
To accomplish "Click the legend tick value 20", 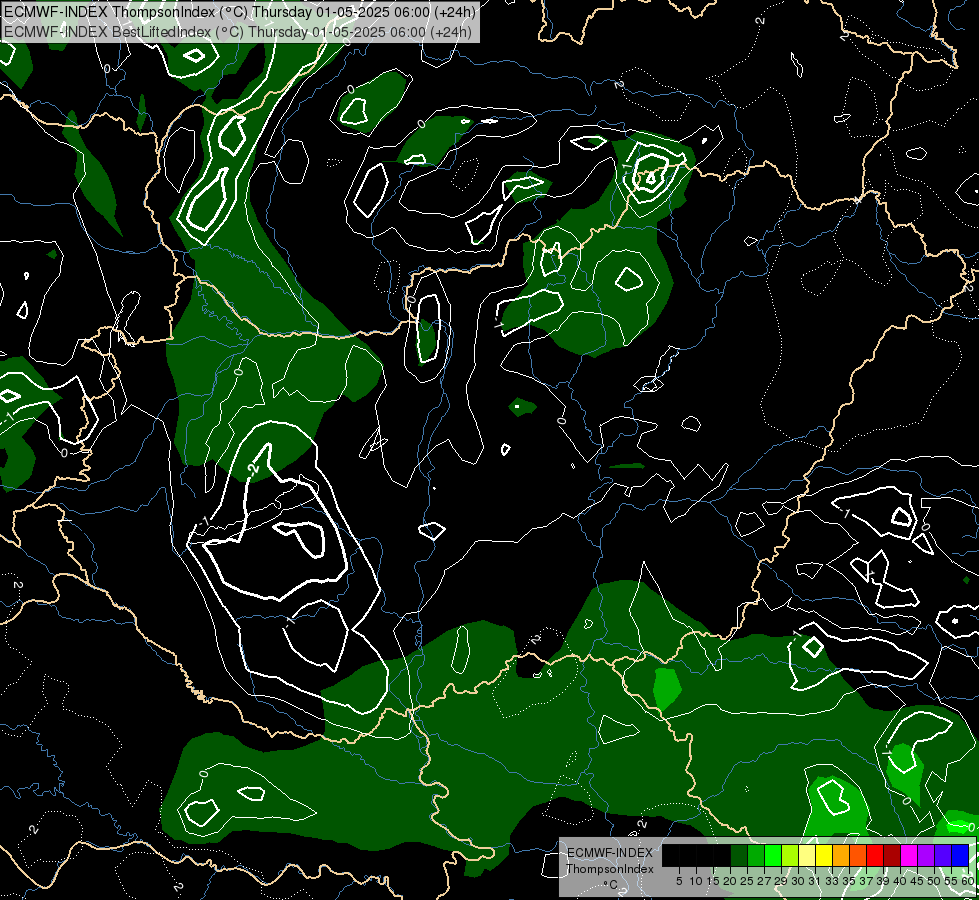I will (729, 881).
